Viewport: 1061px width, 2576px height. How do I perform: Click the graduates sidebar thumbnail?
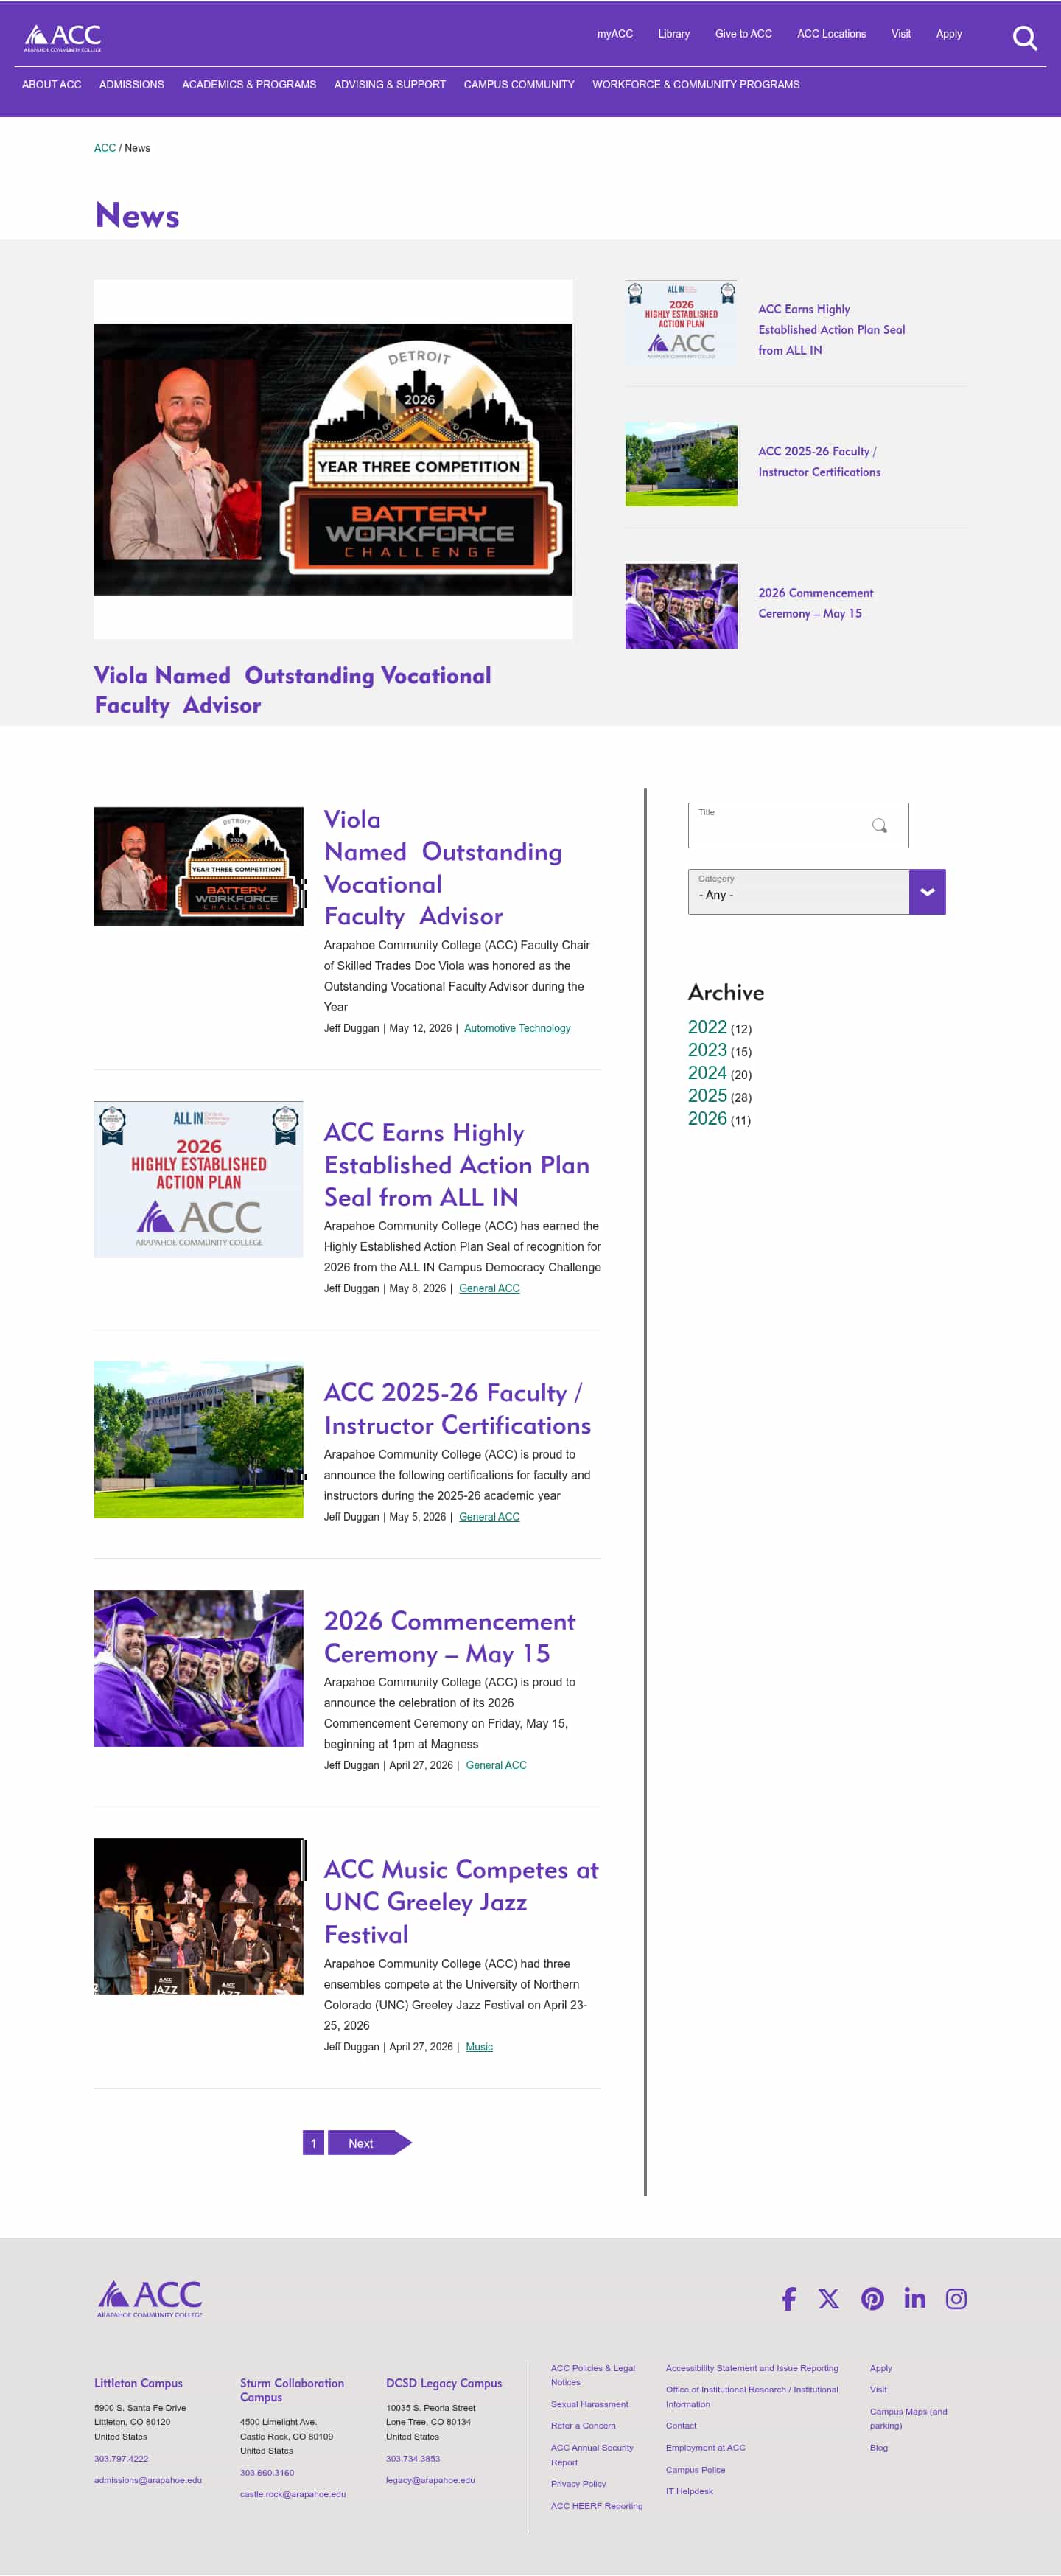pyautogui.click(x=681, y=605)
